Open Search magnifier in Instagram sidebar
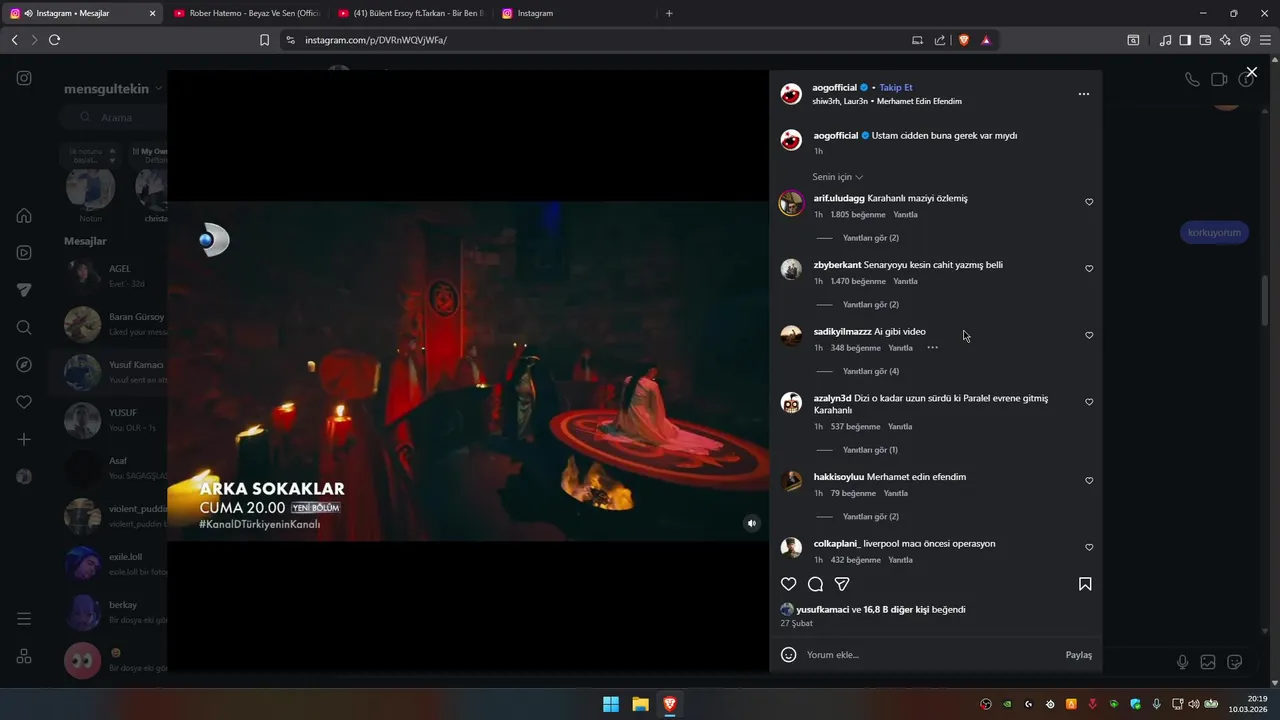 point(24,327)
